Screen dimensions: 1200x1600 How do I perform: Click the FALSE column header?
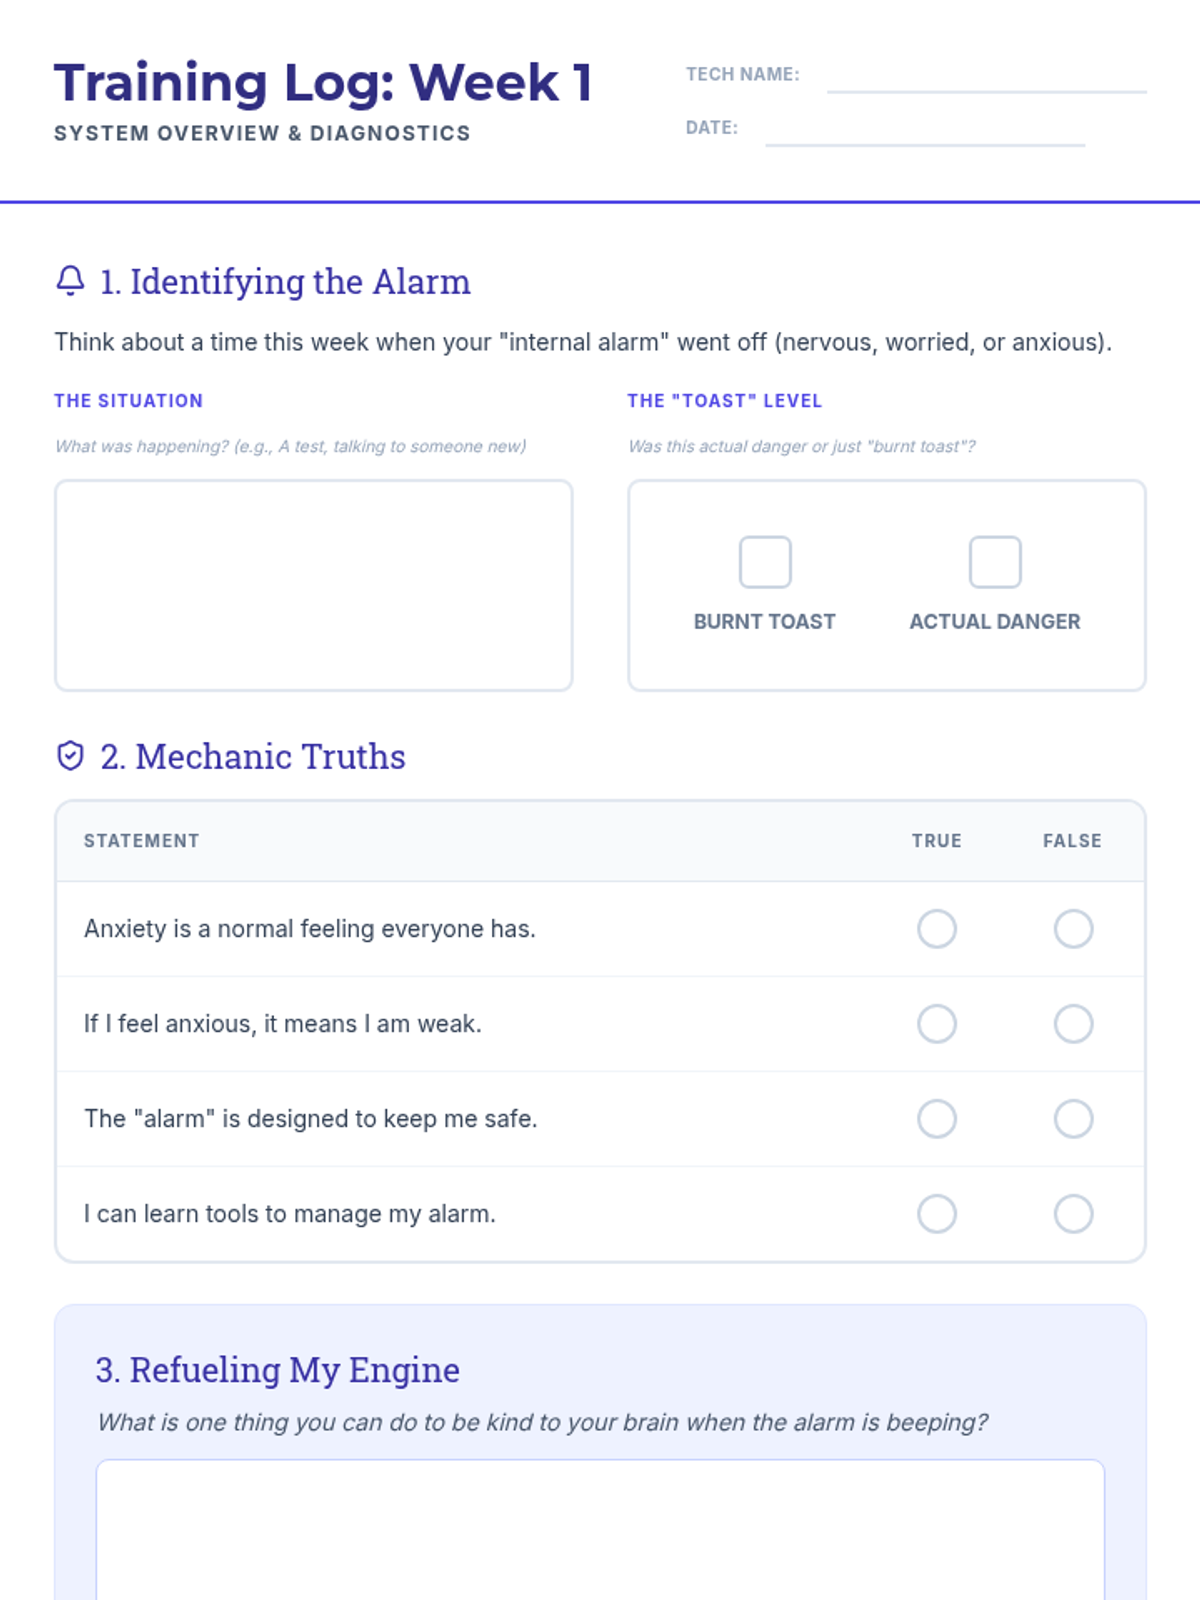(1072, 841)
